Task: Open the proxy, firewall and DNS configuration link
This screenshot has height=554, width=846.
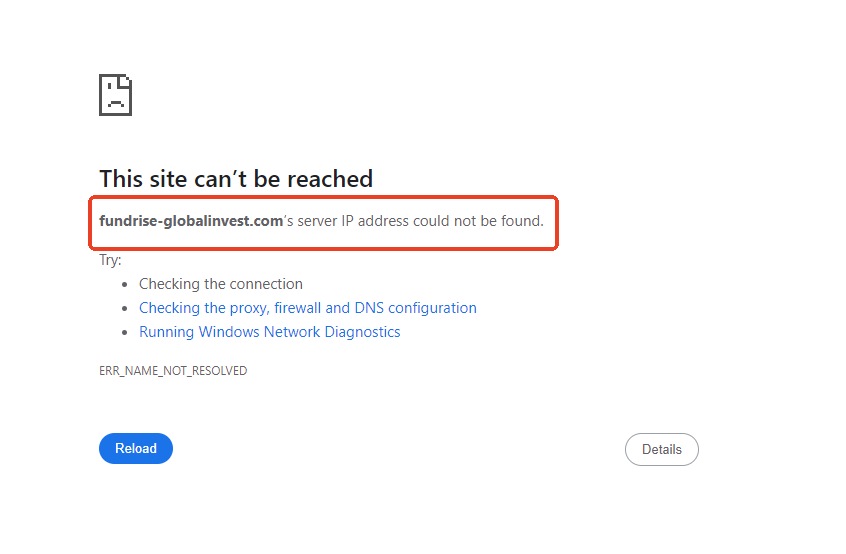Action: point(307,308)
